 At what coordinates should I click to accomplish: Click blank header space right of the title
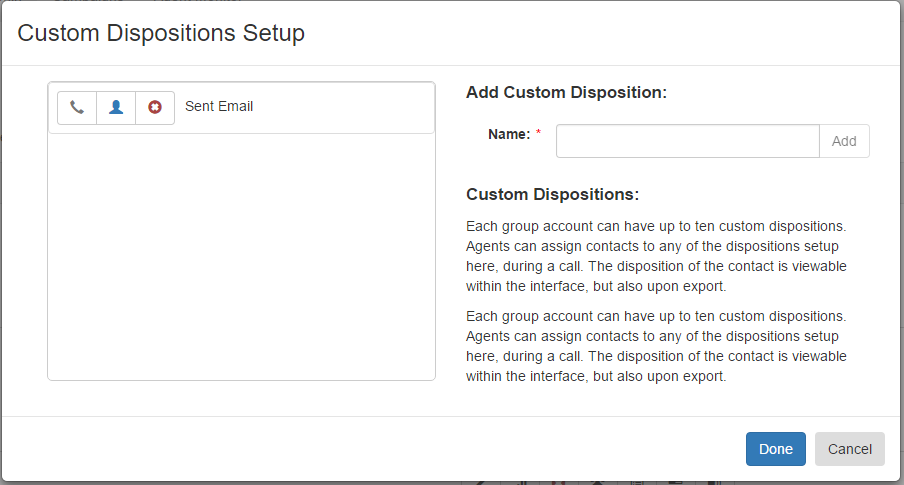click(600, 33)
